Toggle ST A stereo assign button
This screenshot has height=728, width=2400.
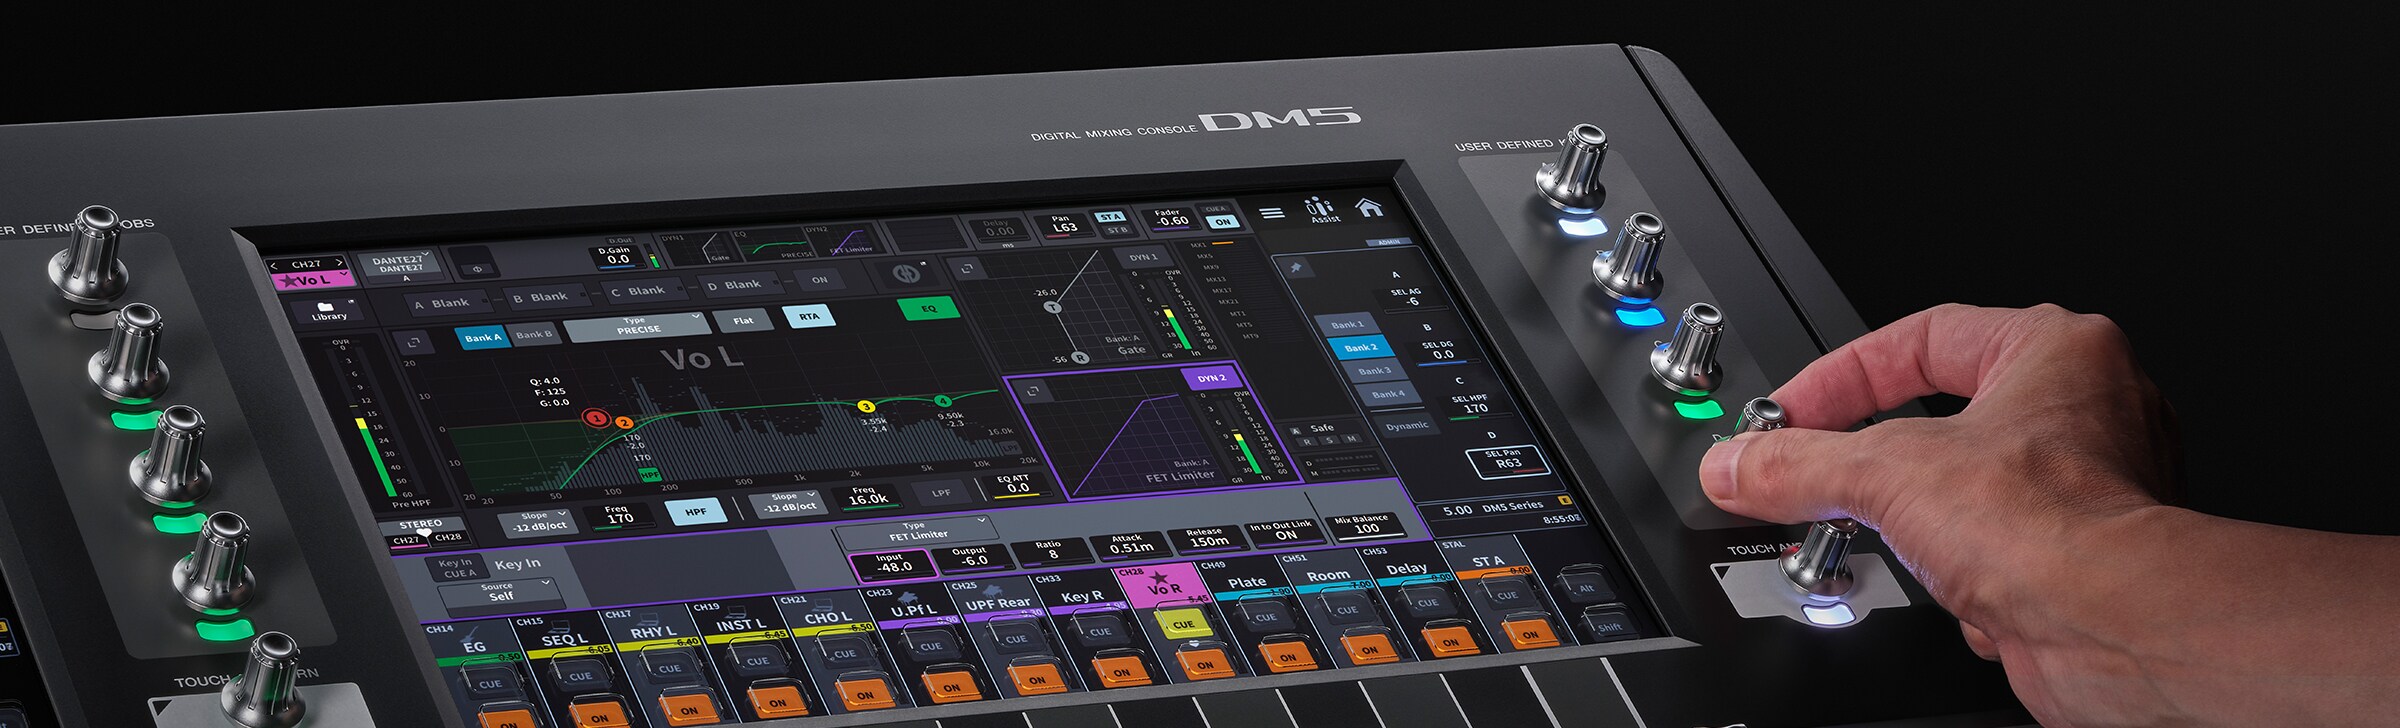(x=1110, y=217)
